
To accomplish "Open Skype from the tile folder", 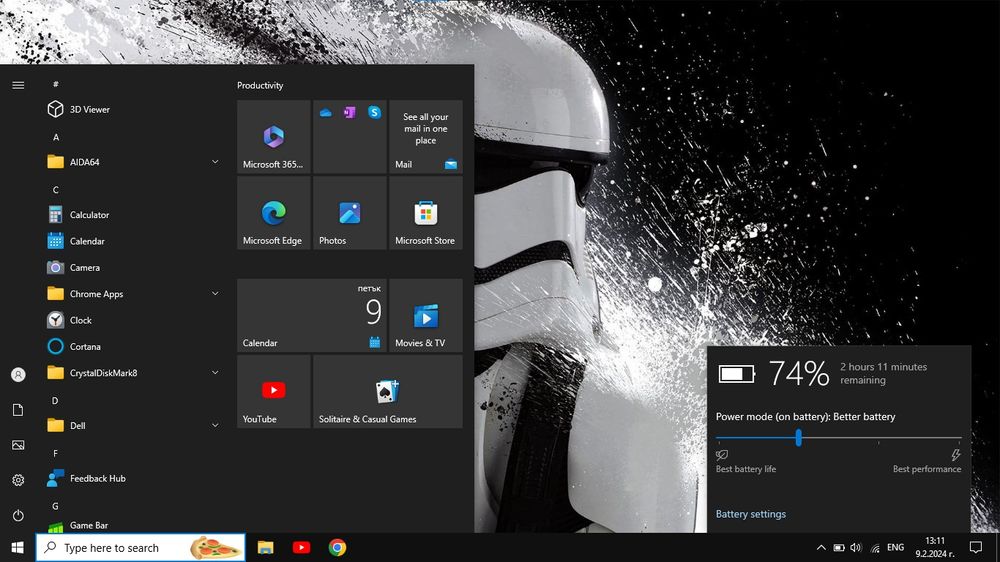I will (374, 113).
